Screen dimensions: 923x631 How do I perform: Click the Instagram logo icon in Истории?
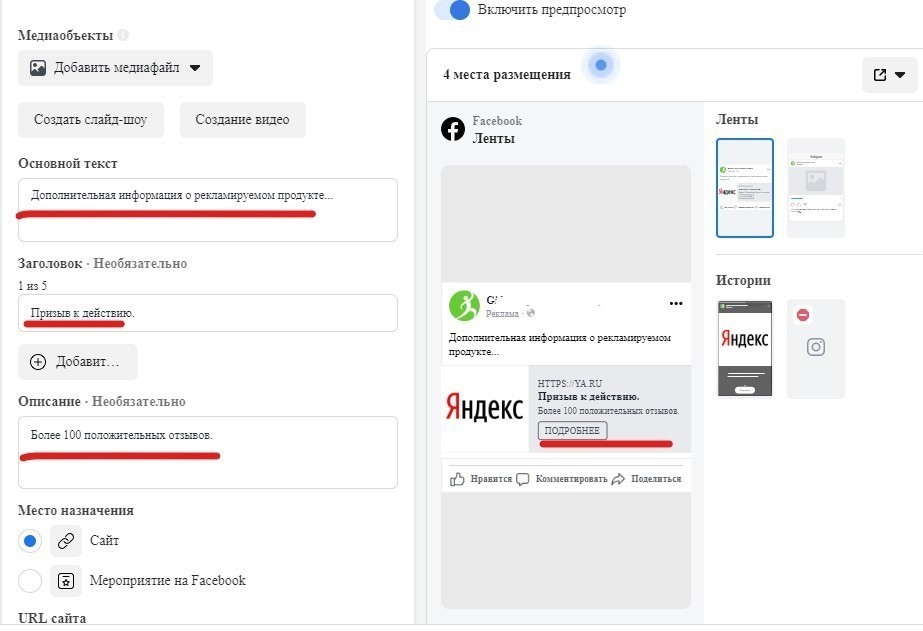click(816, 347)
